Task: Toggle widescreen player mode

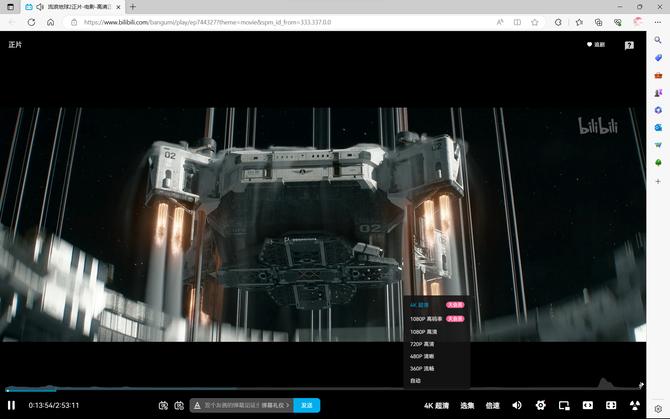Action: tap(587, 405)
